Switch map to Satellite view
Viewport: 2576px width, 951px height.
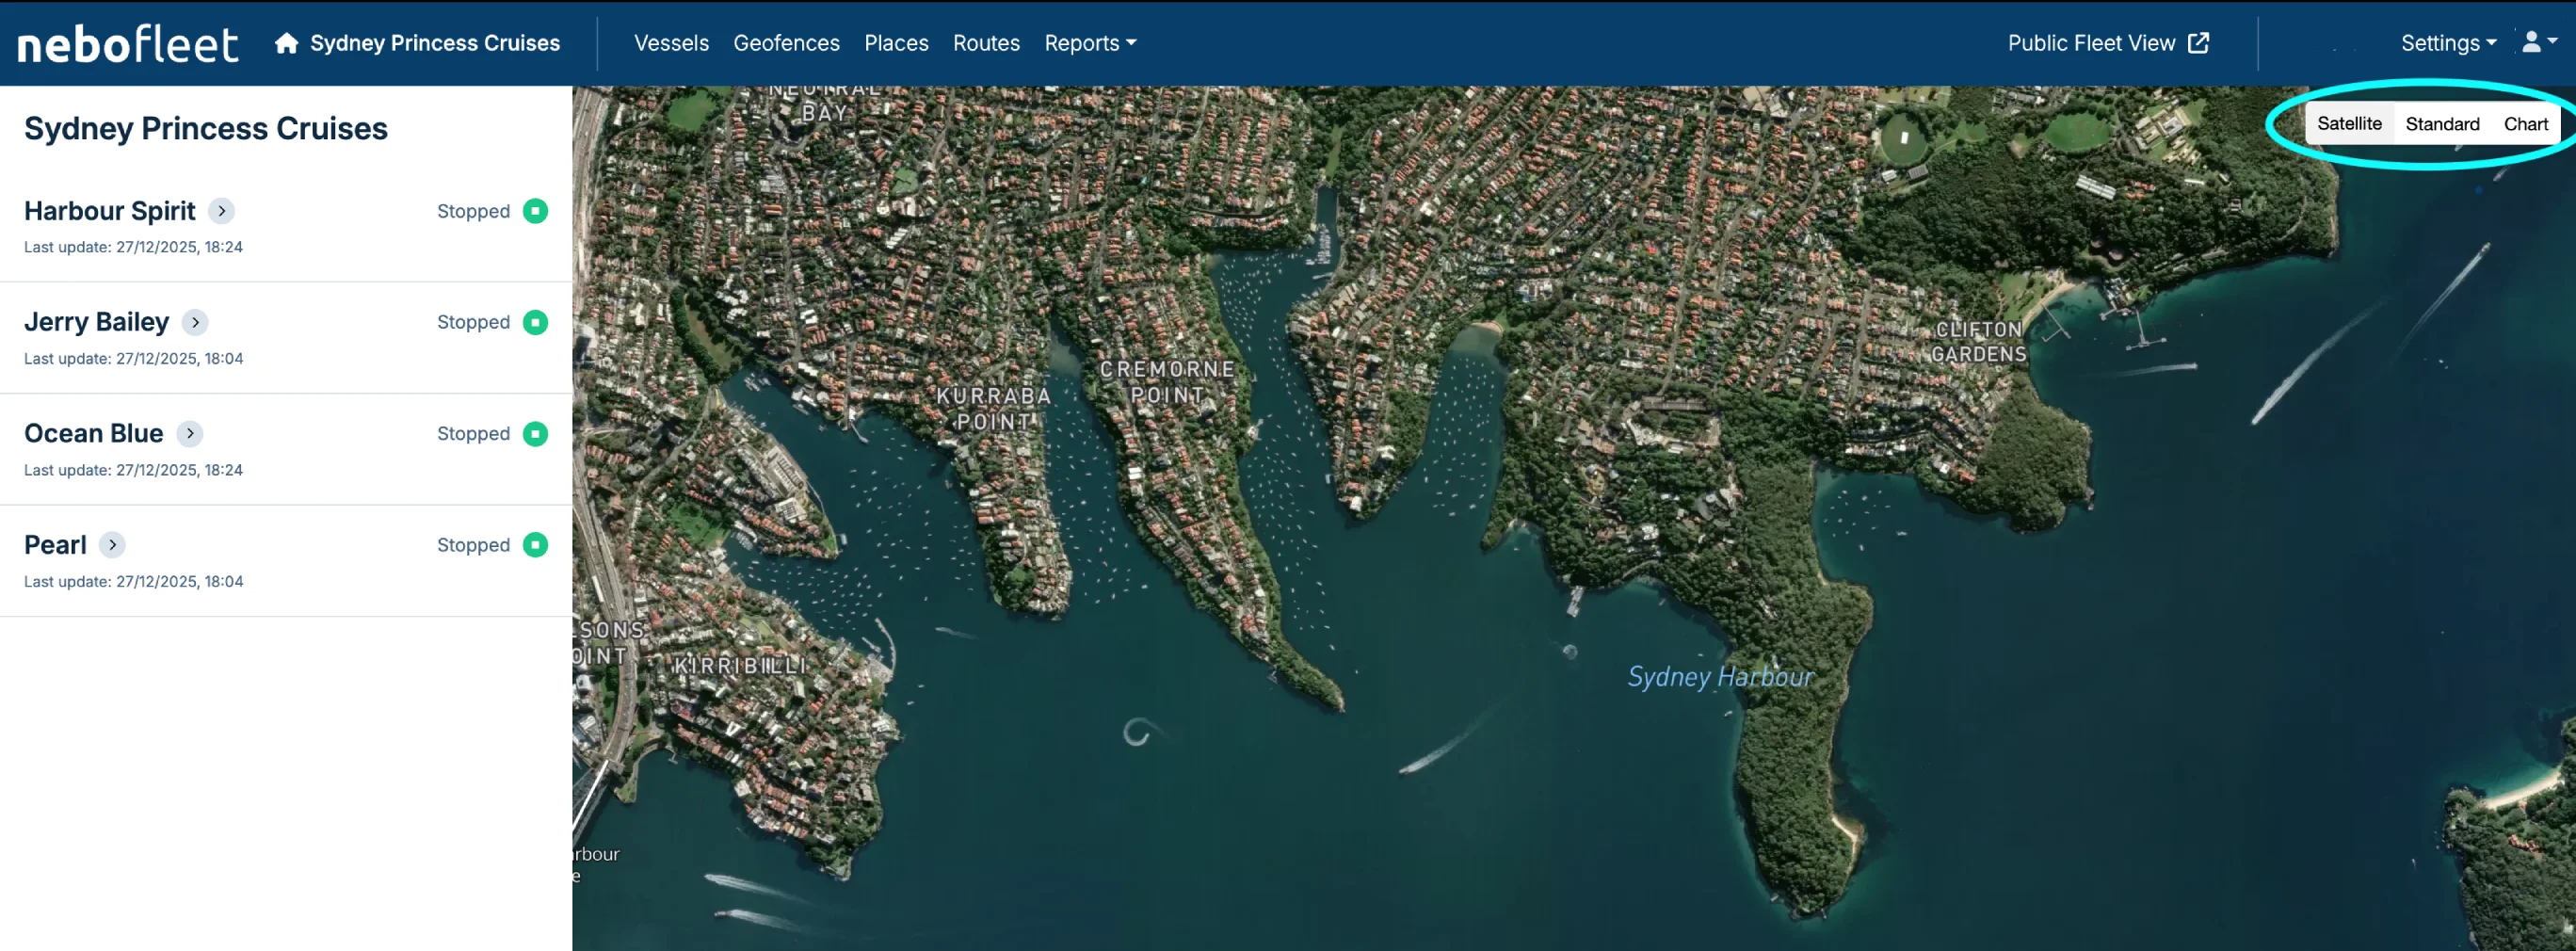[x=2349, y=124]
